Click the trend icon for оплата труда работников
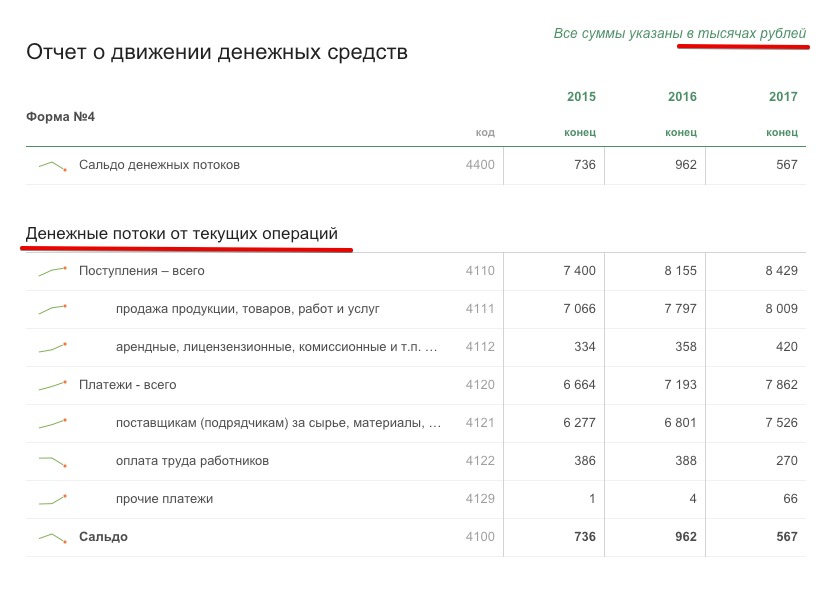 [x=52, y=461]
